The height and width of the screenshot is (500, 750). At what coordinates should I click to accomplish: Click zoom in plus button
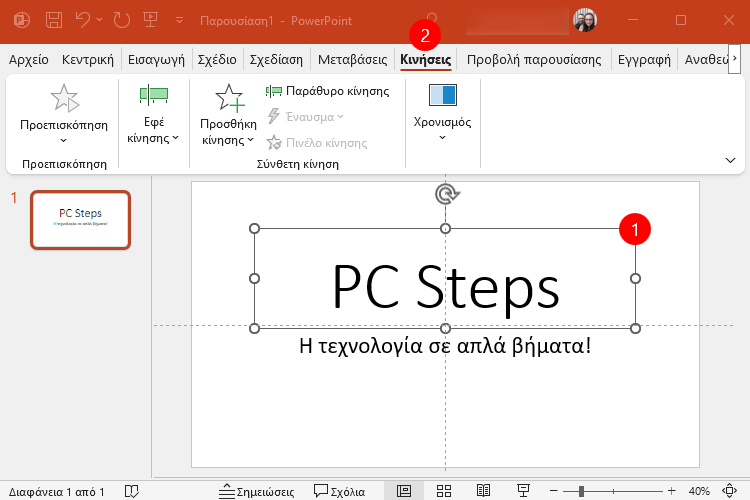(672, 491)
